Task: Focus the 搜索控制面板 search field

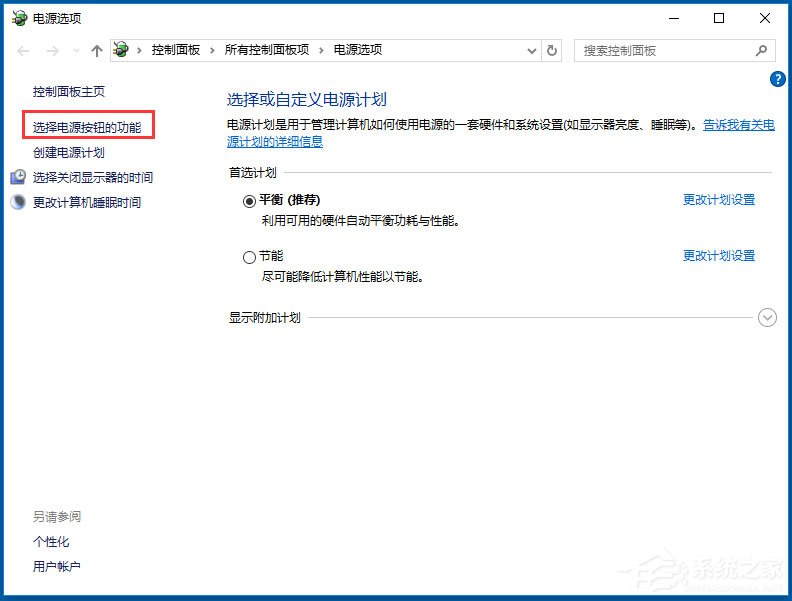Action: coord(674,51)
